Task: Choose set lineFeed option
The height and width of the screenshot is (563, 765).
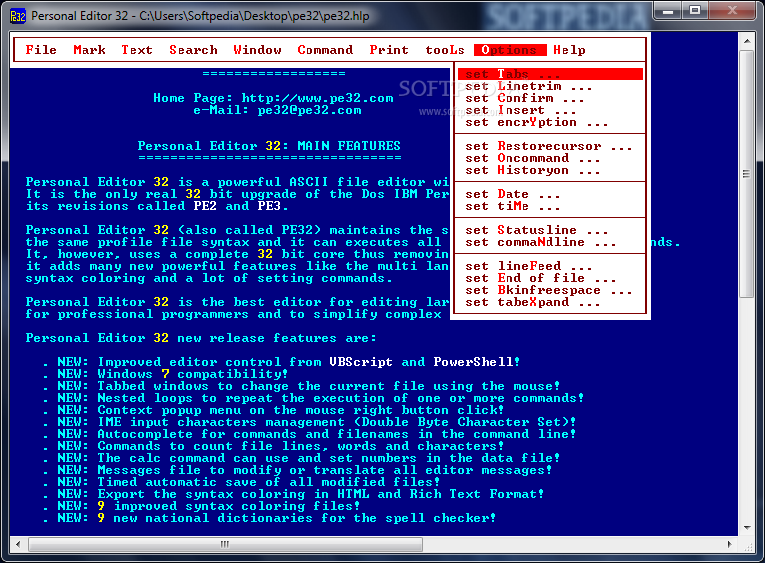Action: tap(550, 266)
